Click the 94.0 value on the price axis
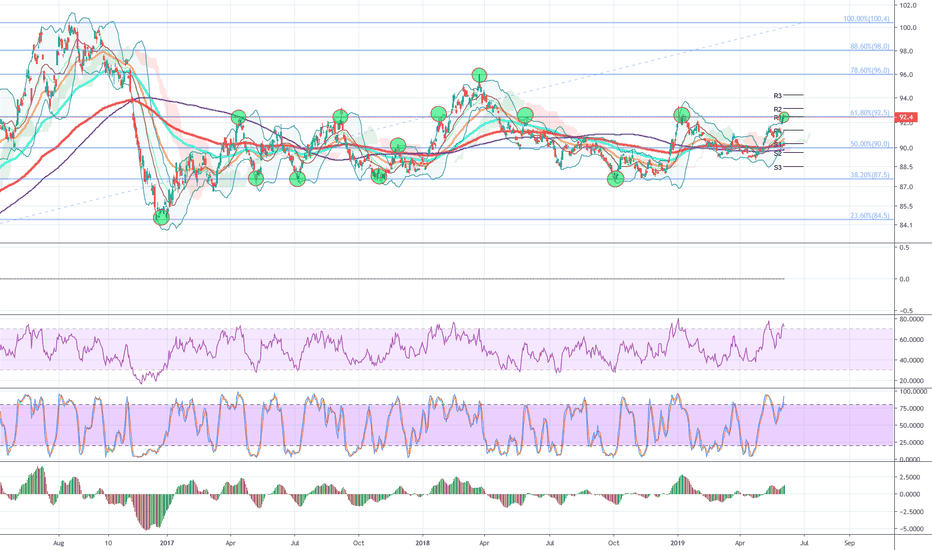Screen dimensions: 932x550 click(x=906, y=99)
